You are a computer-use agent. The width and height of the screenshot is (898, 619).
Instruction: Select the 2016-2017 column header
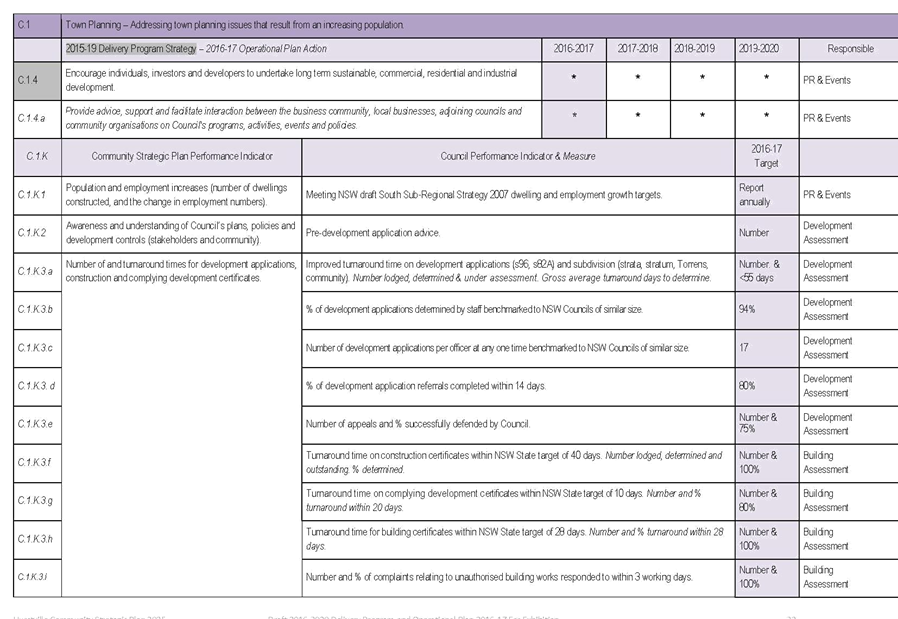573,48
